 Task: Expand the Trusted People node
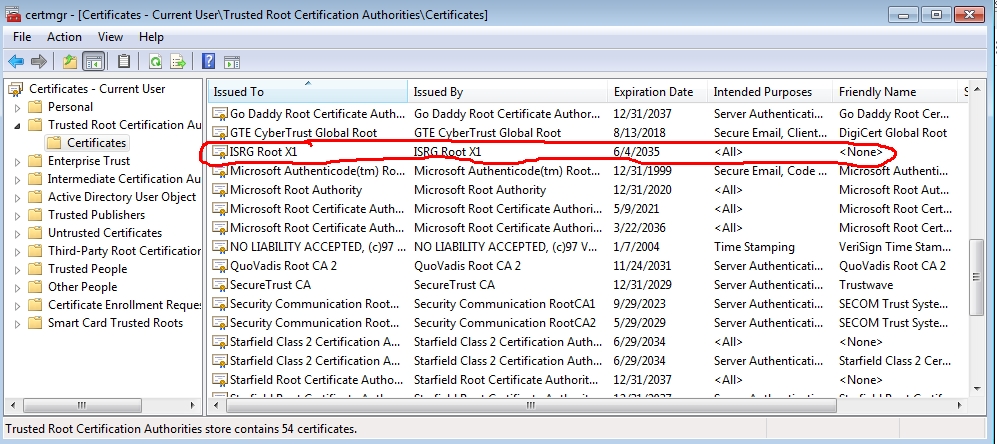click(17, 270)
